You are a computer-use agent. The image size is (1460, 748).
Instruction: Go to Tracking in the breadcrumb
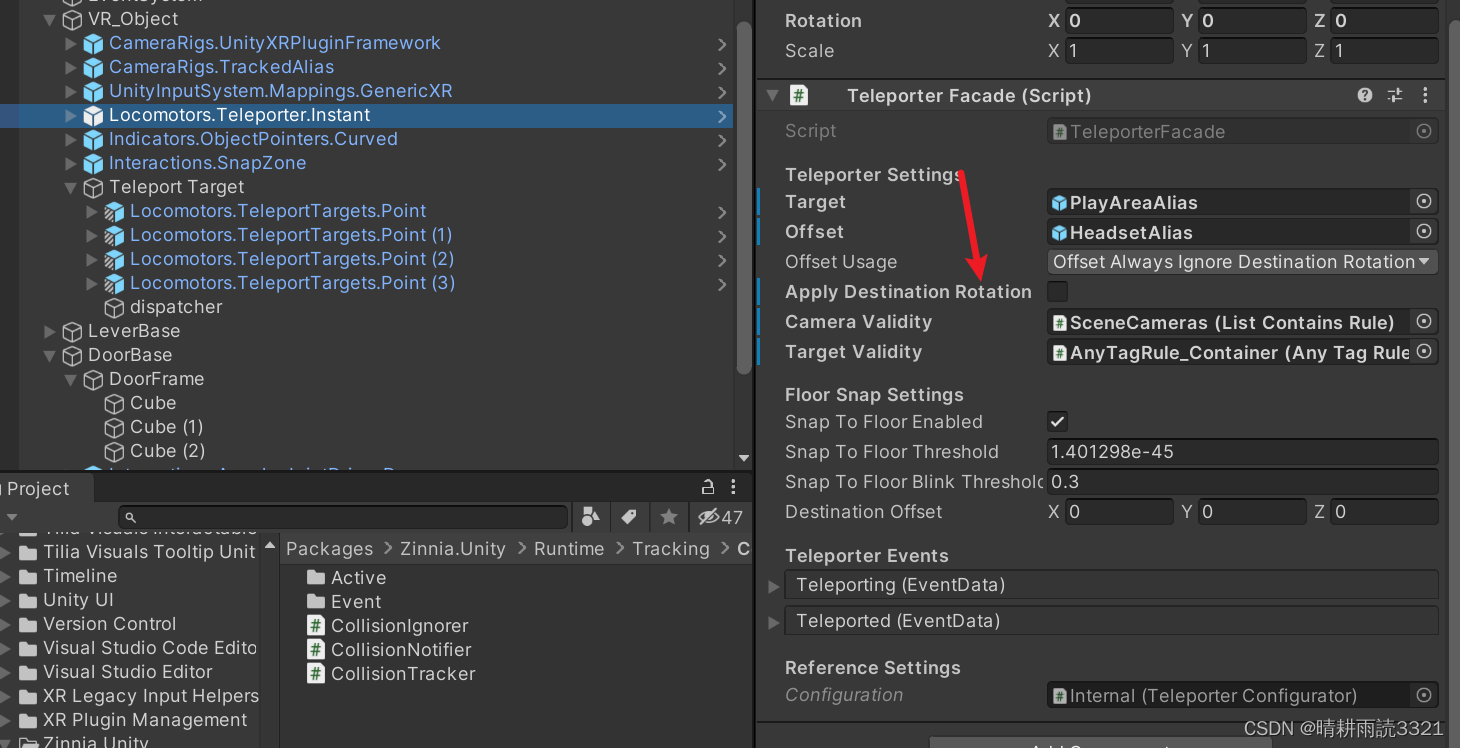(x=671, y=549)
